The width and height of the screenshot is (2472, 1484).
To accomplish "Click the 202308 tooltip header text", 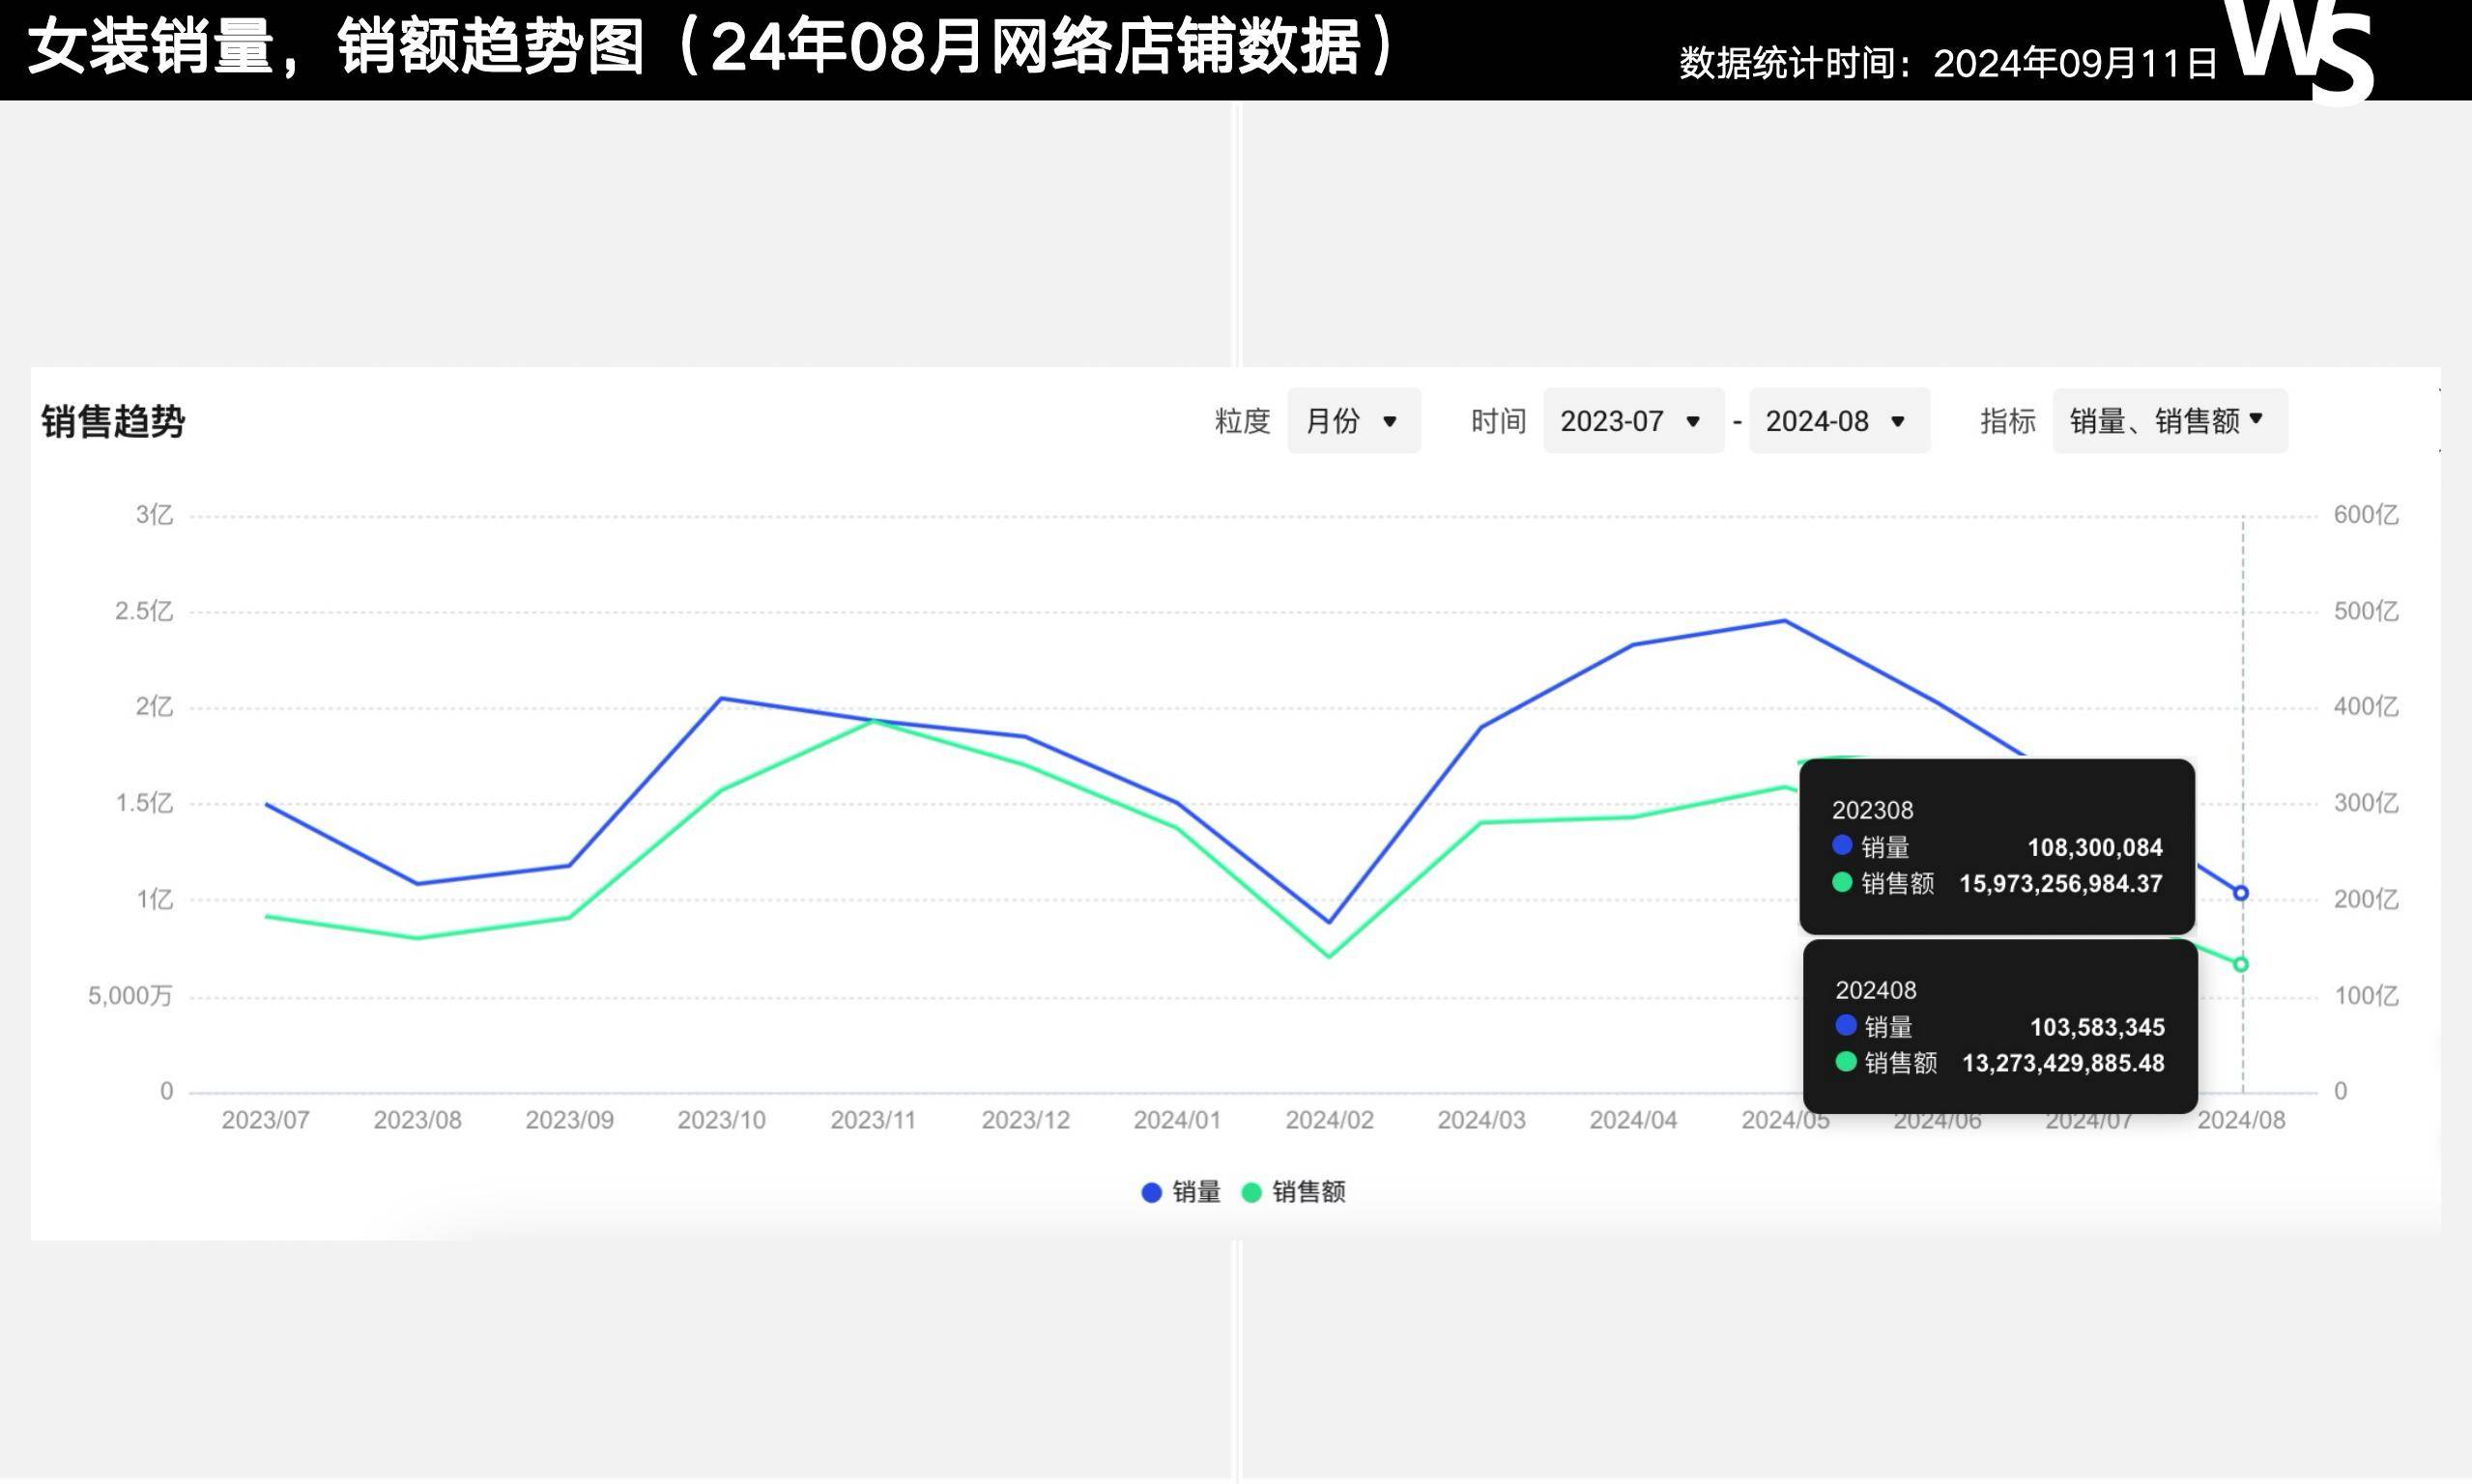I will (1875, 810).
